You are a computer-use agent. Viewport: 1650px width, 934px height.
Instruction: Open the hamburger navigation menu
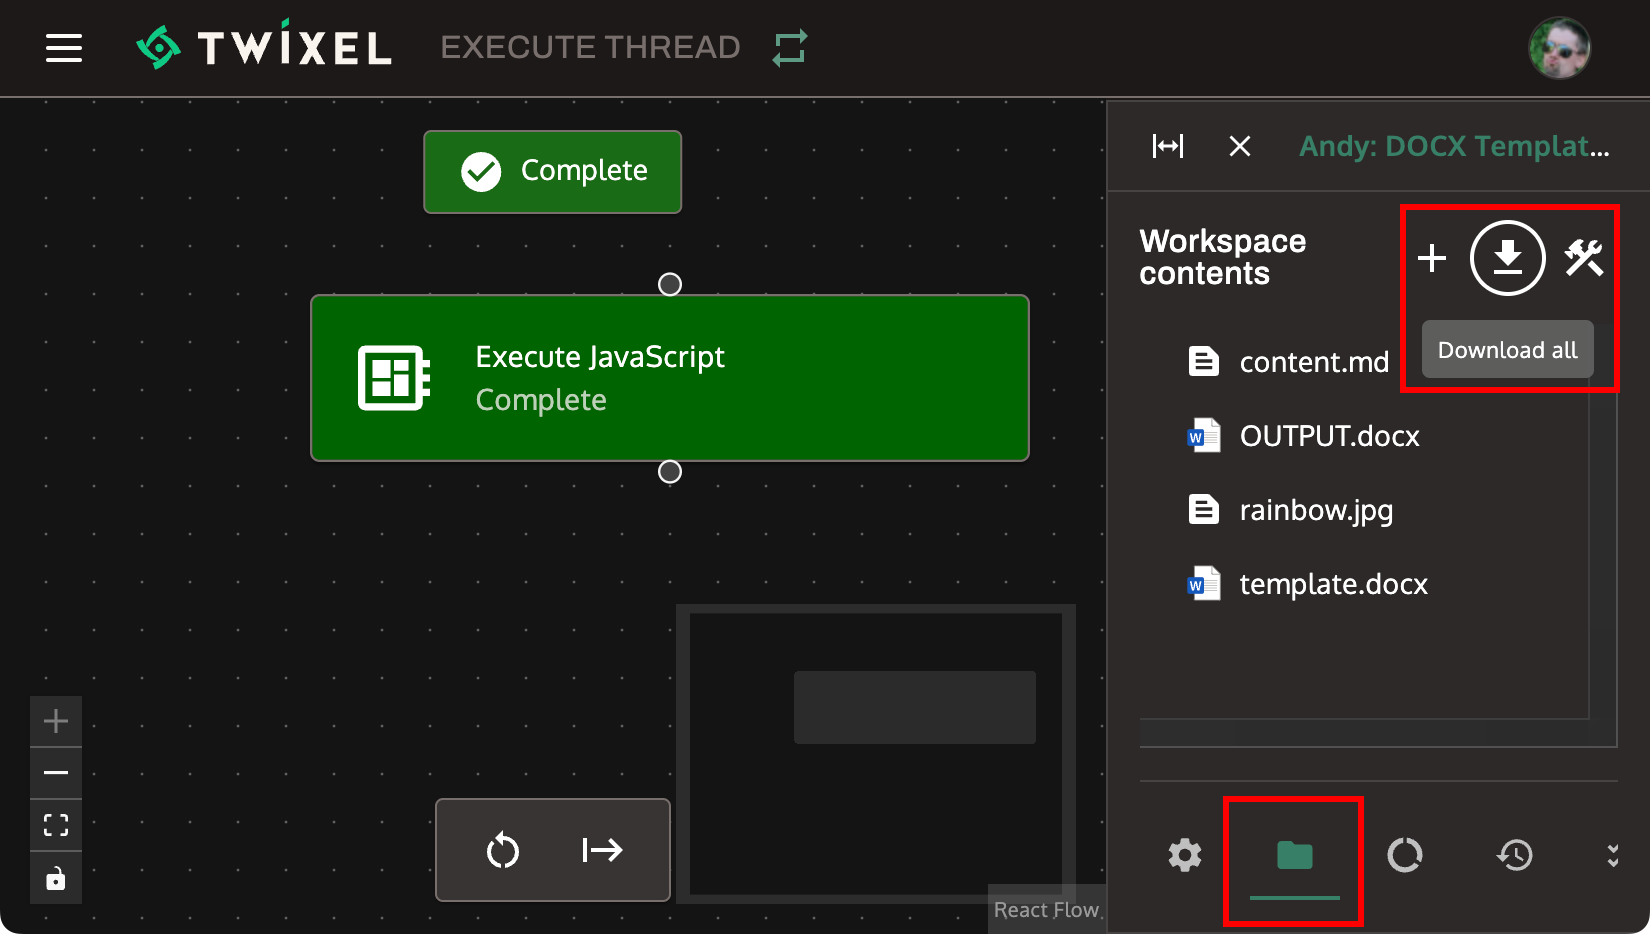(64, 47)
